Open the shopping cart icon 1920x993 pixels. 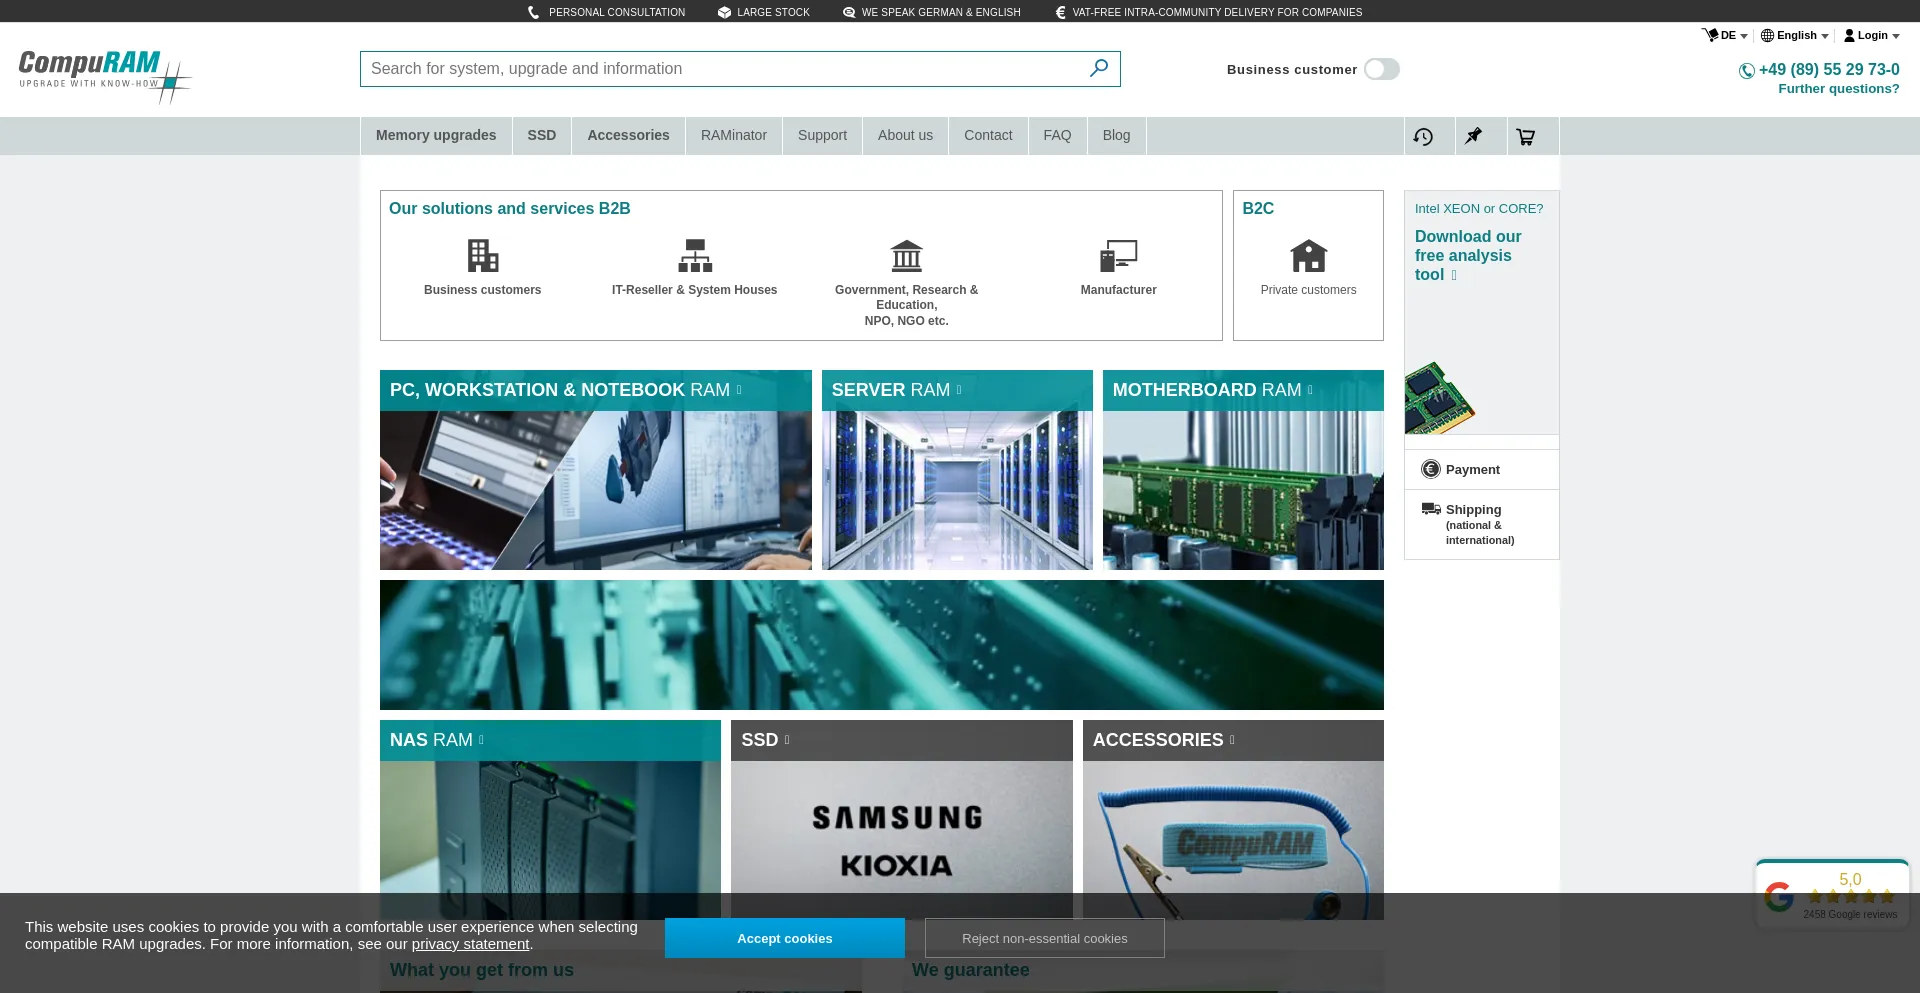click(x=1526, y=136)
